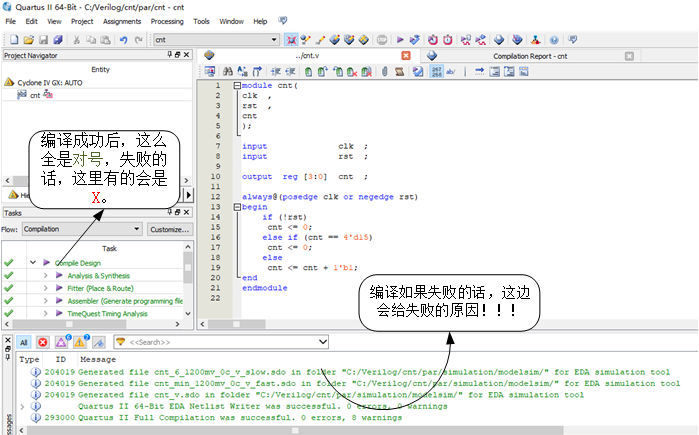Expand the TimeQuest Timing Analysis task
This screenshot has width=699, height=435.
[x=45, y=313]
